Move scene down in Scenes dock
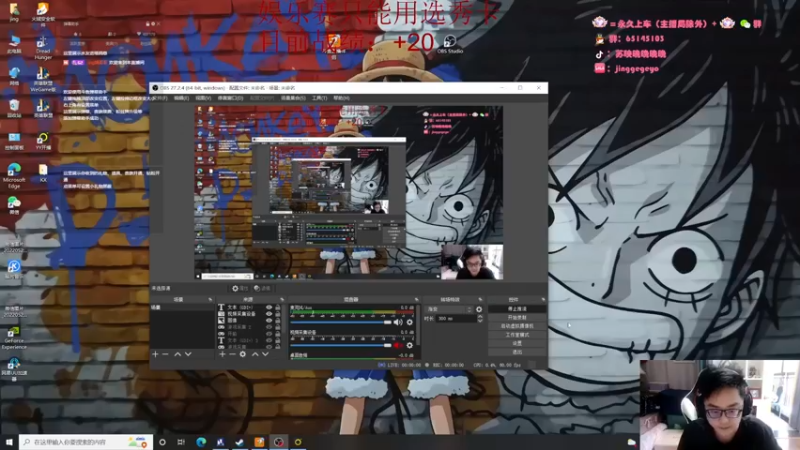Viewport: 800px width, 450px height. click(x=188, y=354)
